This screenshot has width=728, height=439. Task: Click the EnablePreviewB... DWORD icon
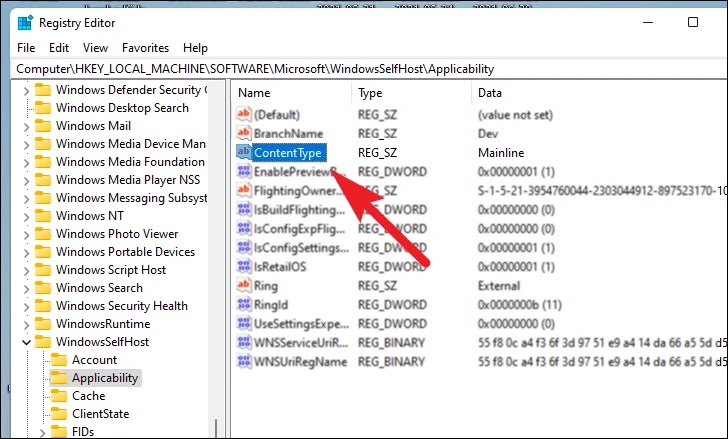tap(244, 171)
